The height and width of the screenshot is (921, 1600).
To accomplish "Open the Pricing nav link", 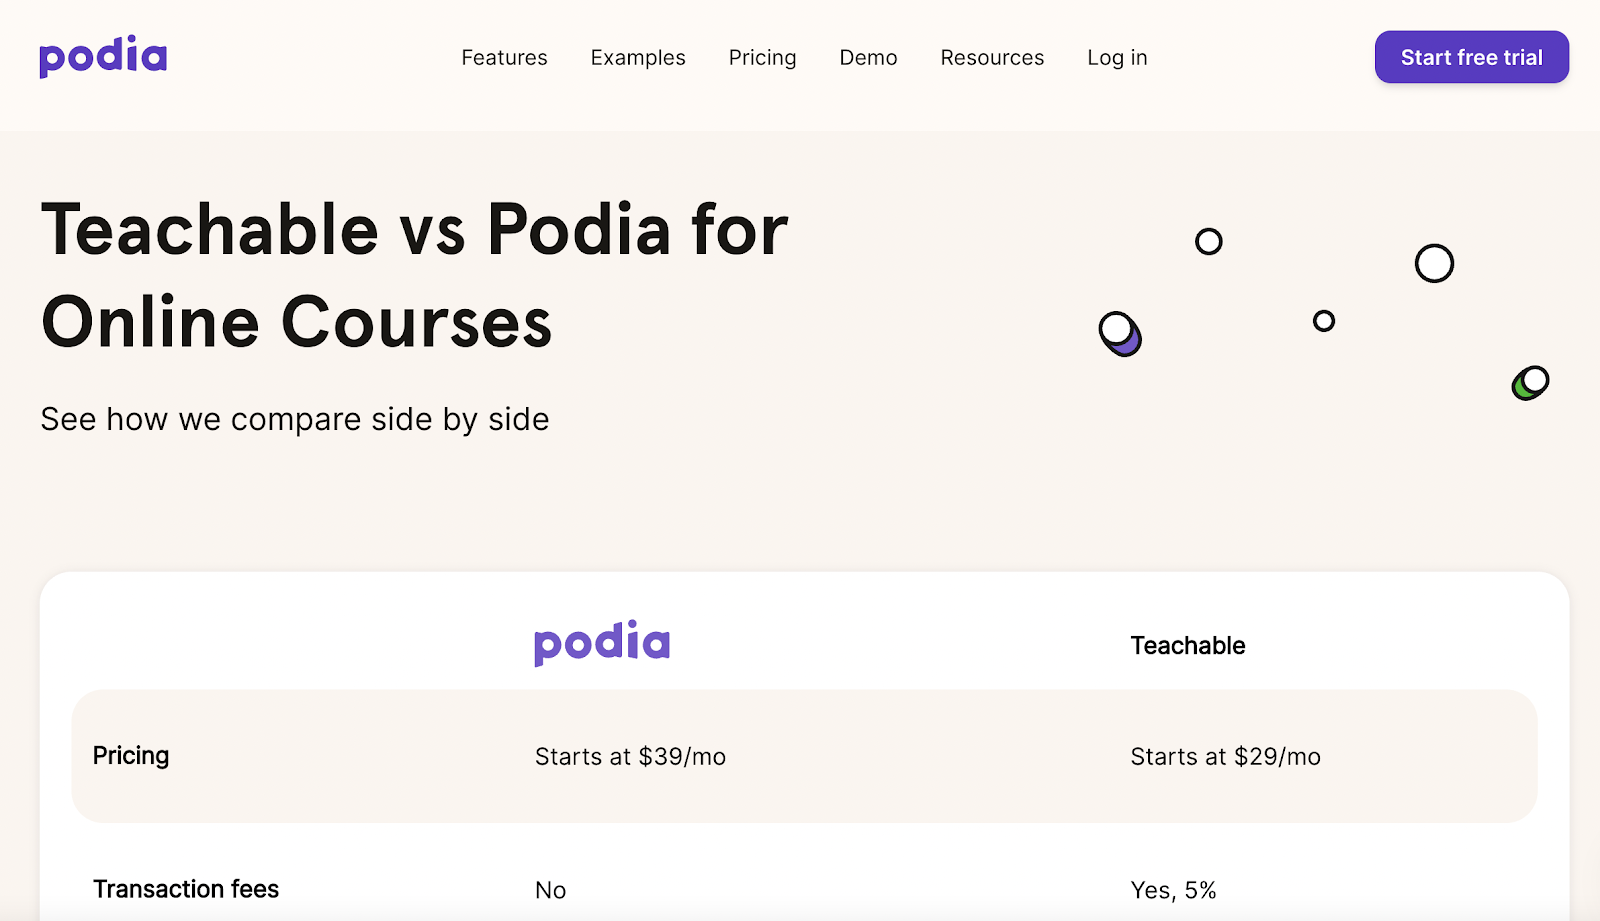I will click(762, 58).
